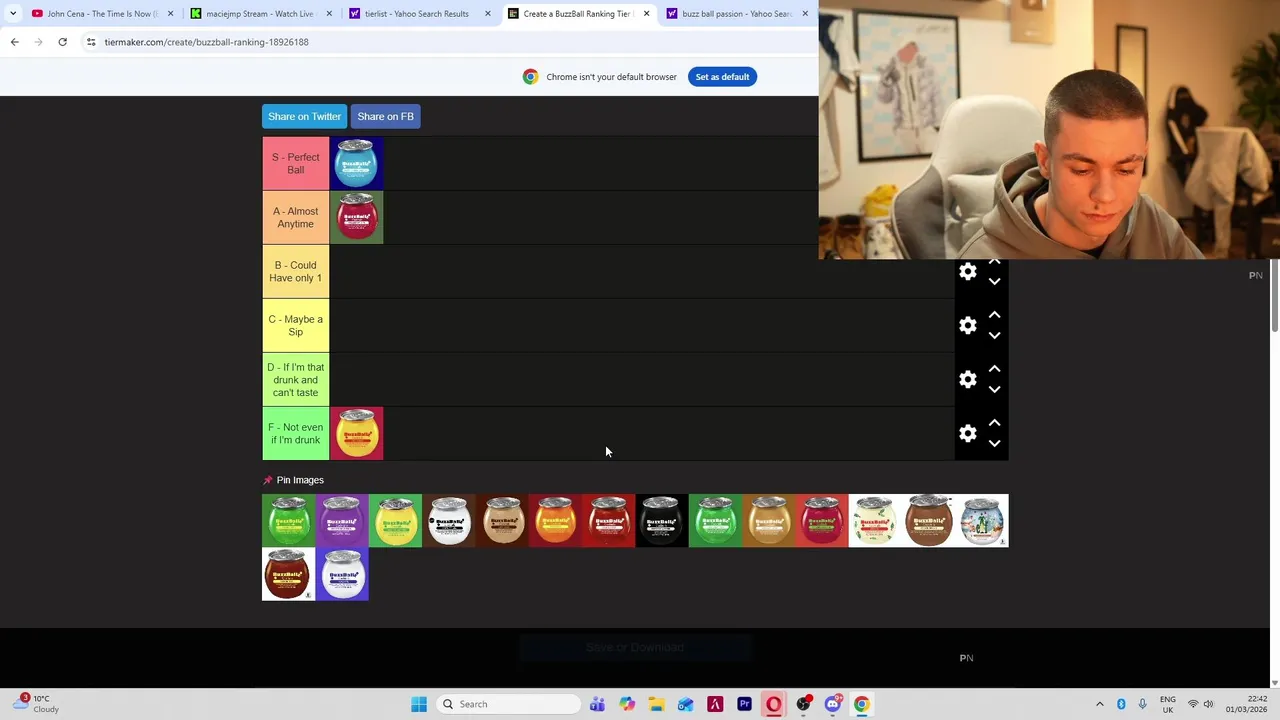Open Chrome icon in taskbar
Image resolution: width=1280 pixels, height=720 pixels.
pos(862,704)
